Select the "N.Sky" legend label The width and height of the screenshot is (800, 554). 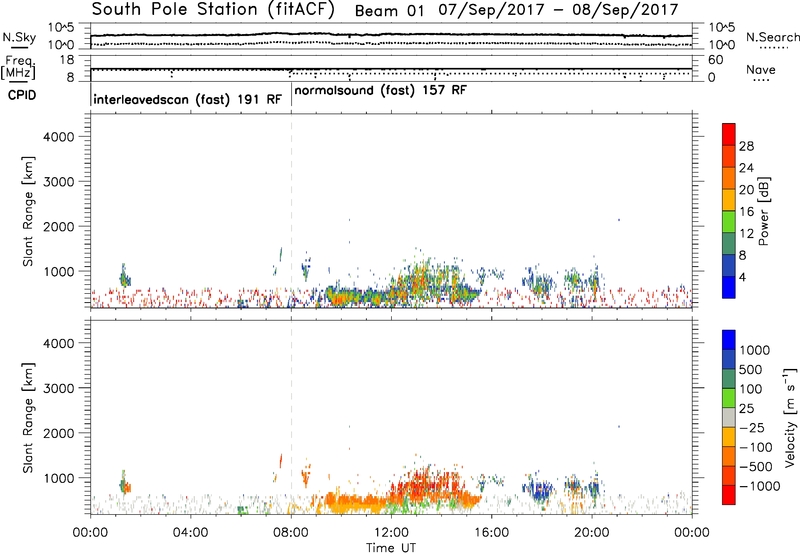[19, 37]
